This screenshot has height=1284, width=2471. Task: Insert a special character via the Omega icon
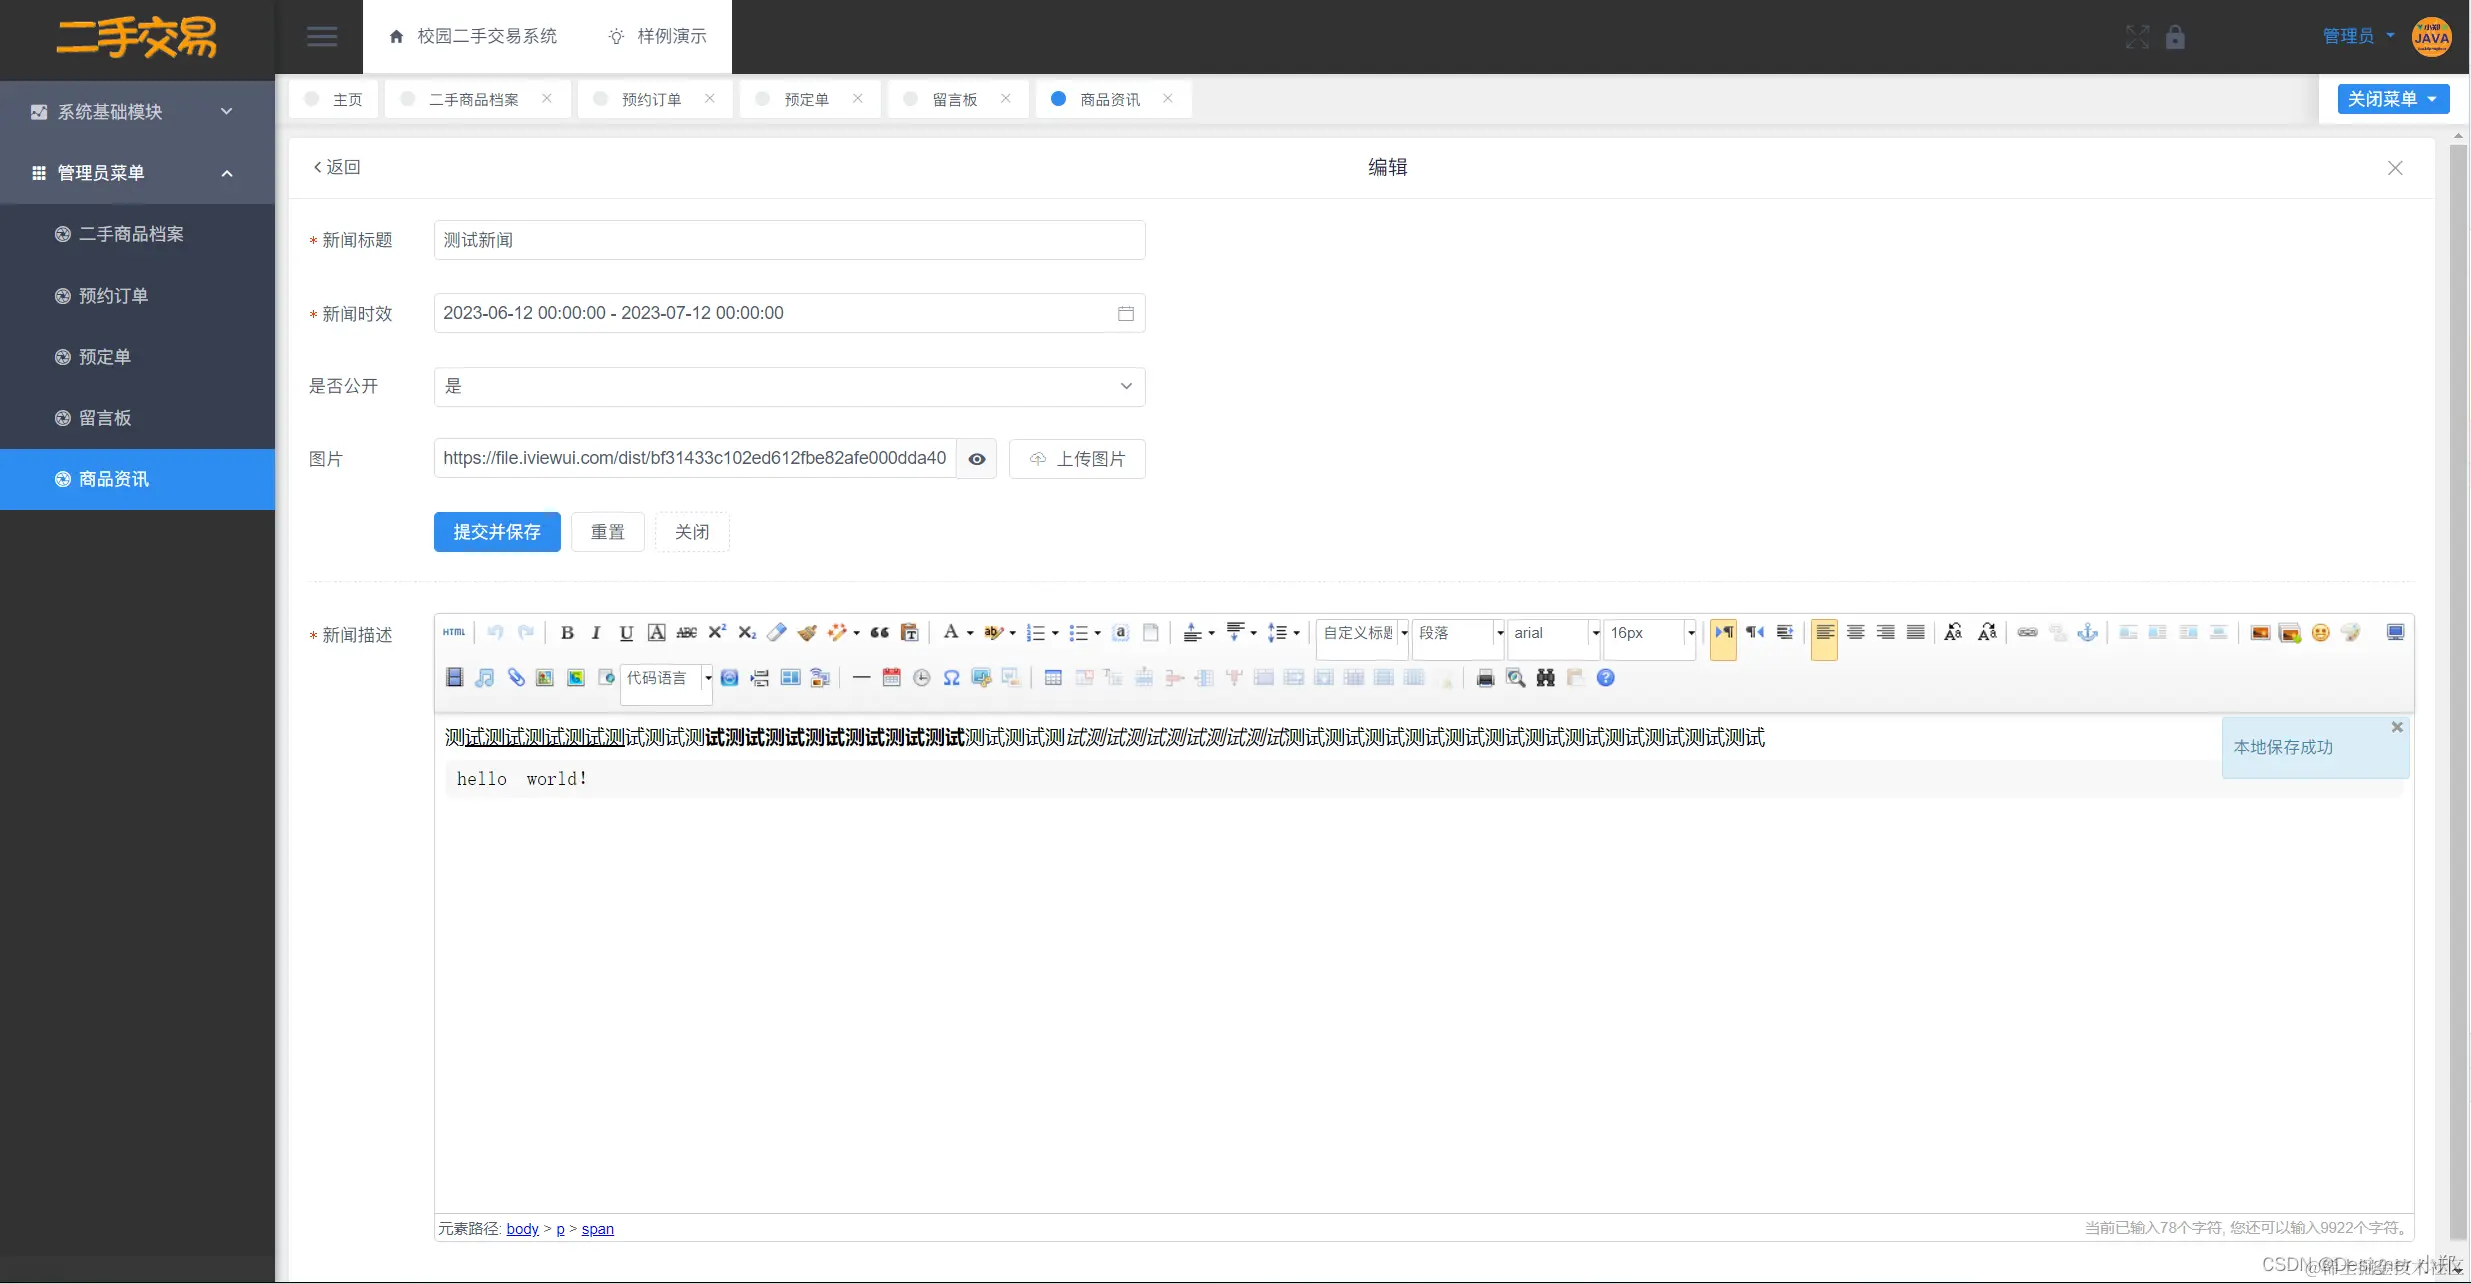pyautogui.click(x=951, y=678)
